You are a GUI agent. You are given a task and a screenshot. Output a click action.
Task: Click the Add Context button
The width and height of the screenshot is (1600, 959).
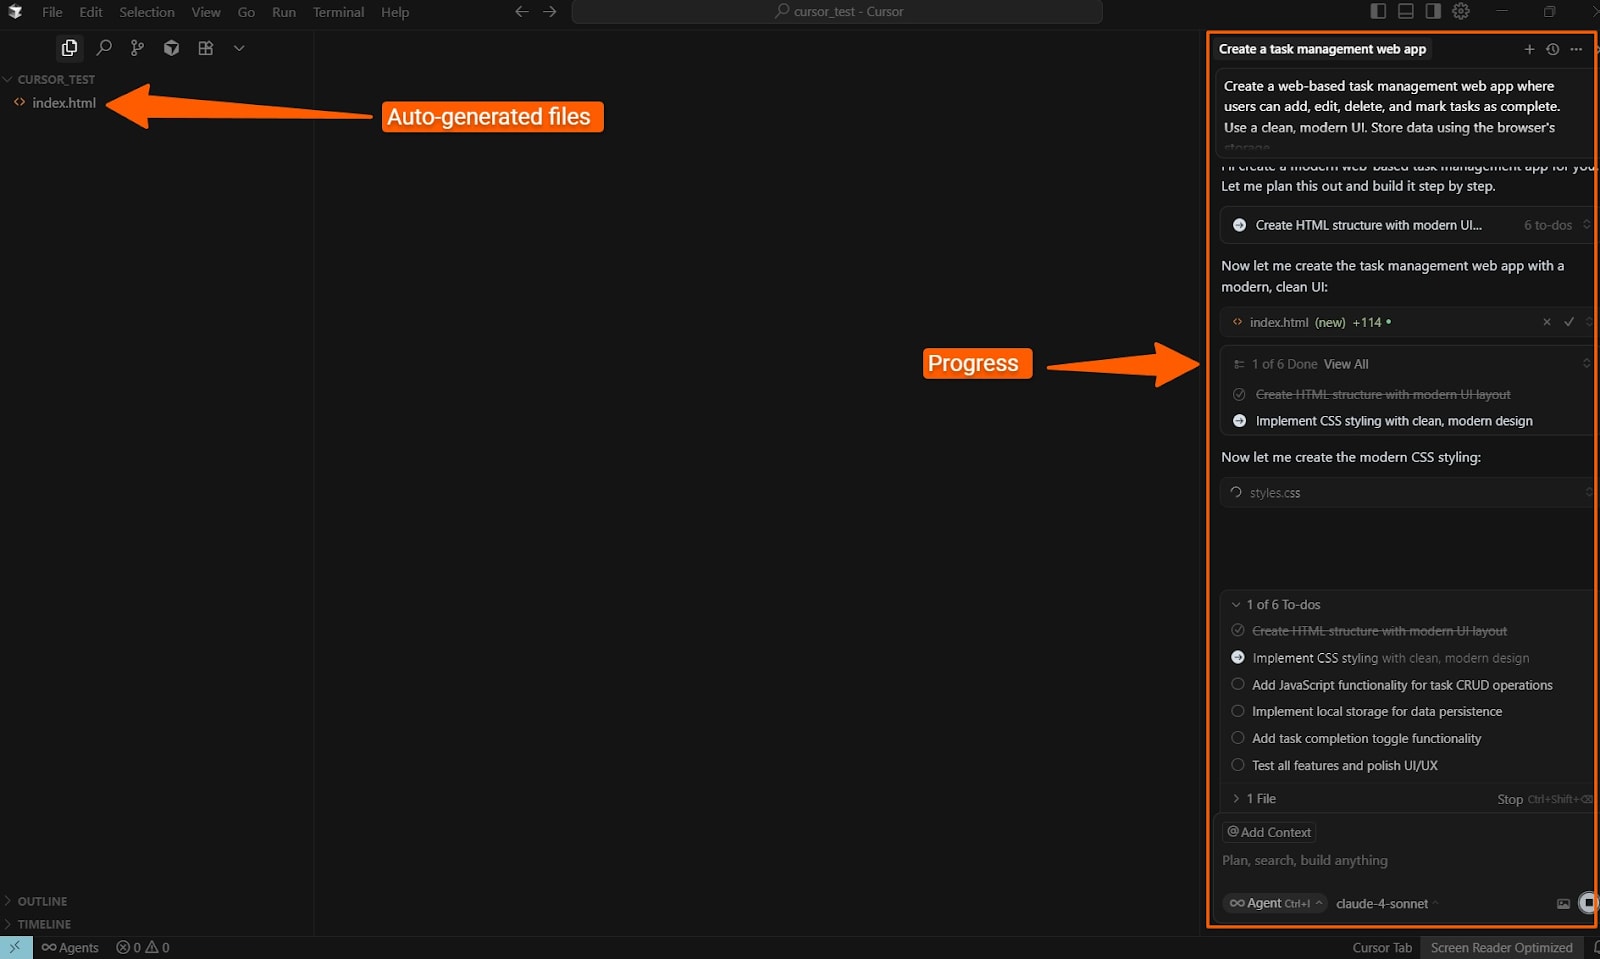click(x=1269, y=832)
